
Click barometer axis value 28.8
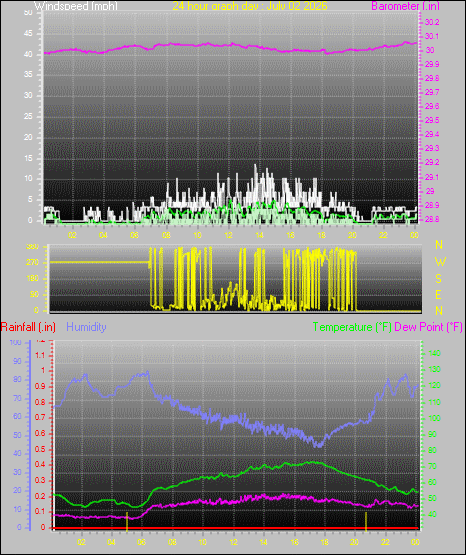(x=432, y=219)
